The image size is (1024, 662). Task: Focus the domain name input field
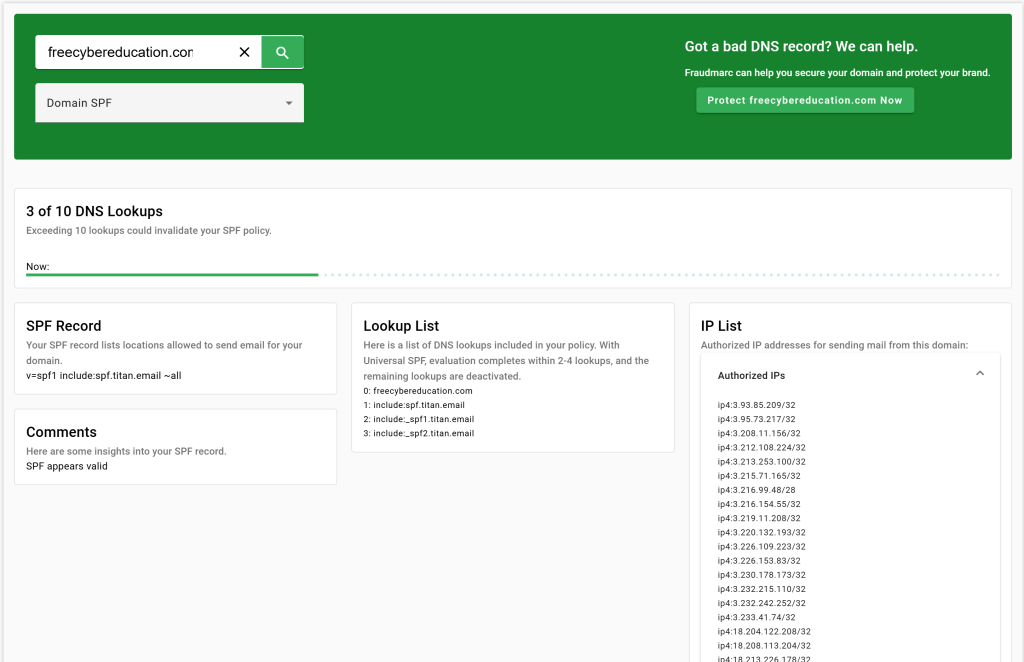130,52
